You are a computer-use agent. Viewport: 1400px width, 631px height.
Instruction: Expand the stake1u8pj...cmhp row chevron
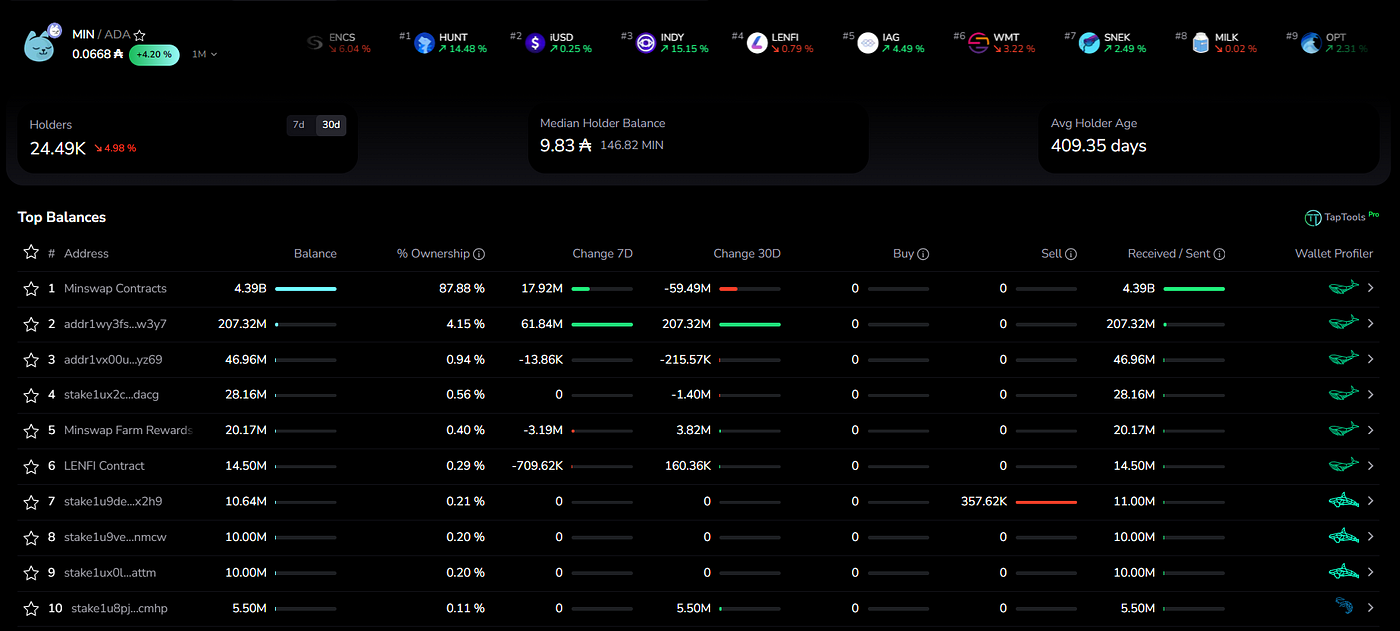pos(1371,608)
